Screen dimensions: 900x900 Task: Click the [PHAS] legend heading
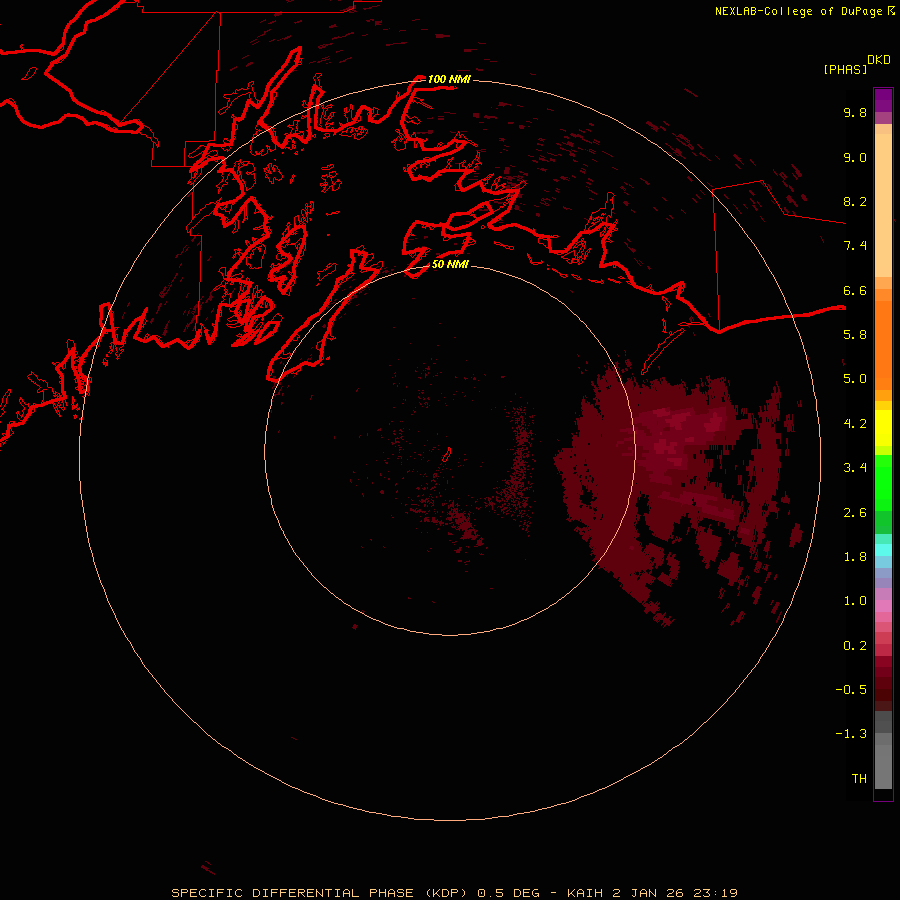[845, 69]
